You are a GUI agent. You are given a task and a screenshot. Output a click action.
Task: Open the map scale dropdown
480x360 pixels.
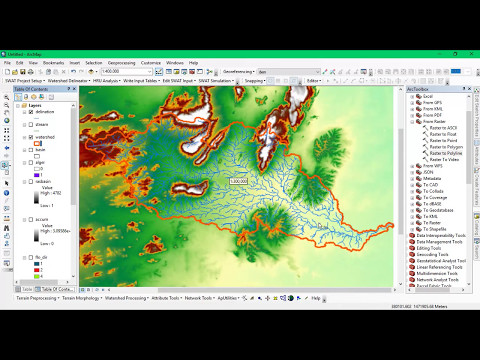pos(149,72)
